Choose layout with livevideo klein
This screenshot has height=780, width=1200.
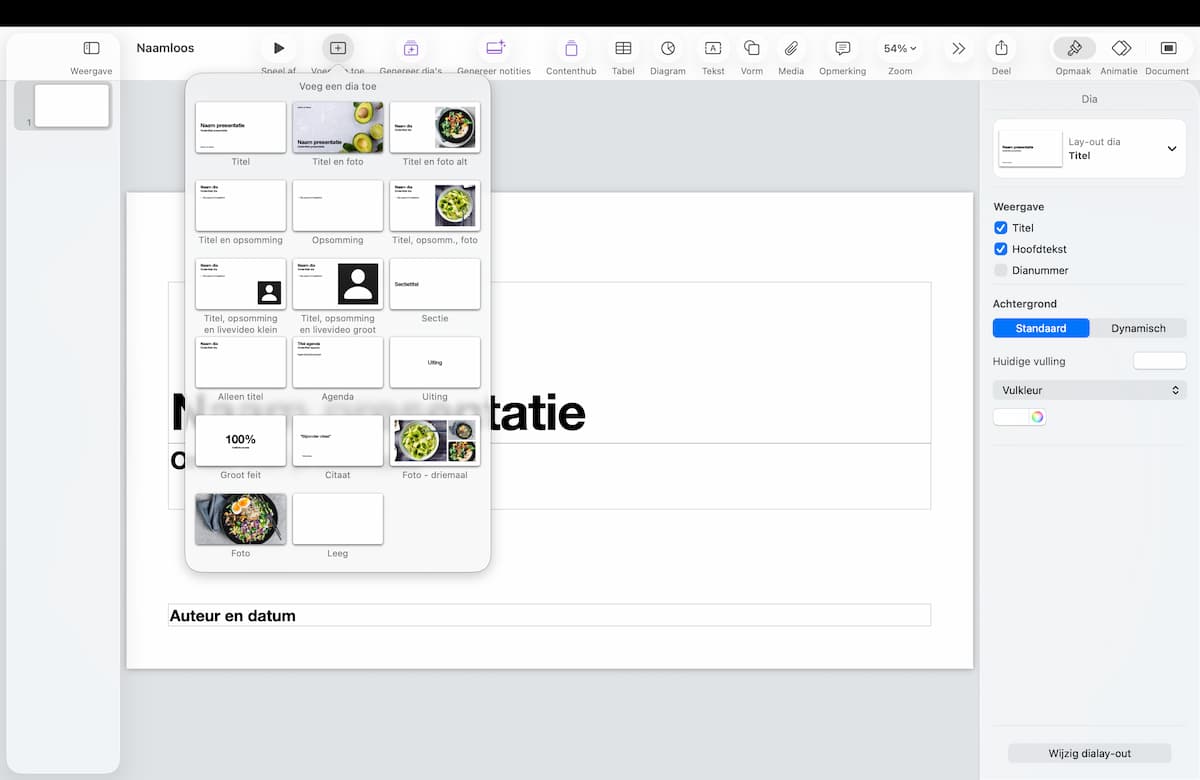(x=241, y=284)
